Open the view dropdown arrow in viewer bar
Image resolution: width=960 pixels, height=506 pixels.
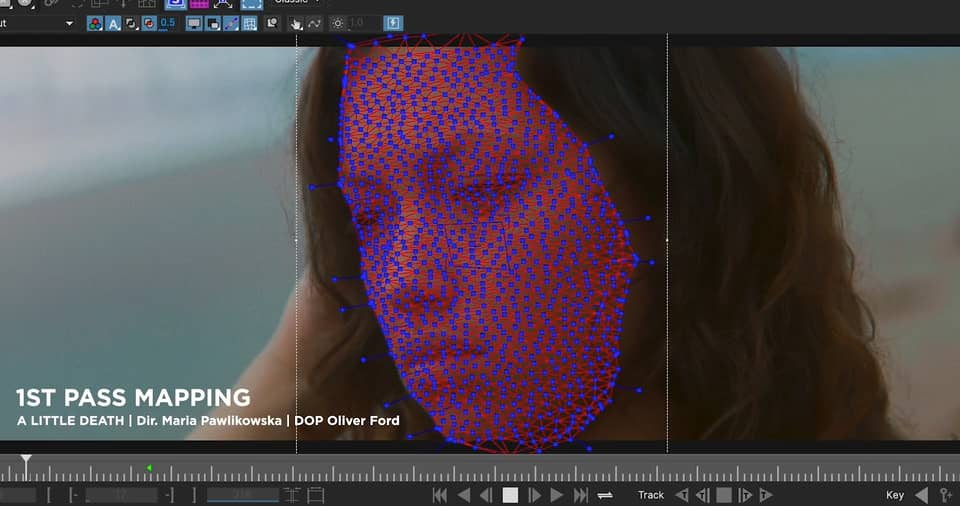pos(69,24)
